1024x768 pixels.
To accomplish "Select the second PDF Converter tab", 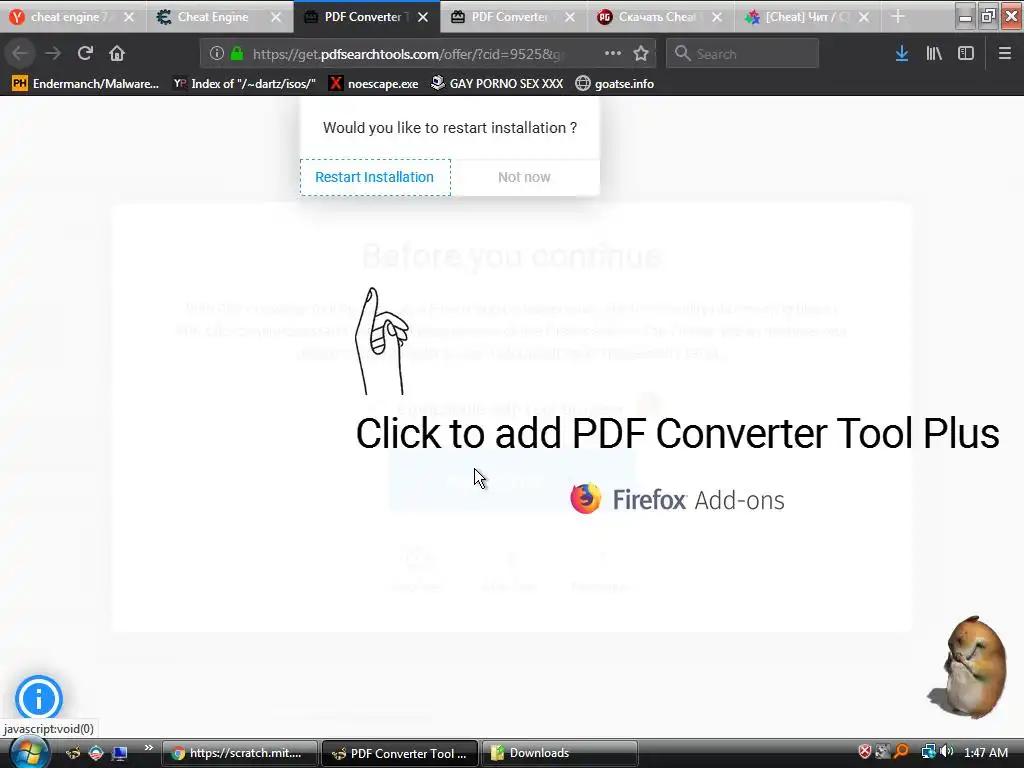I will [510, 17].
